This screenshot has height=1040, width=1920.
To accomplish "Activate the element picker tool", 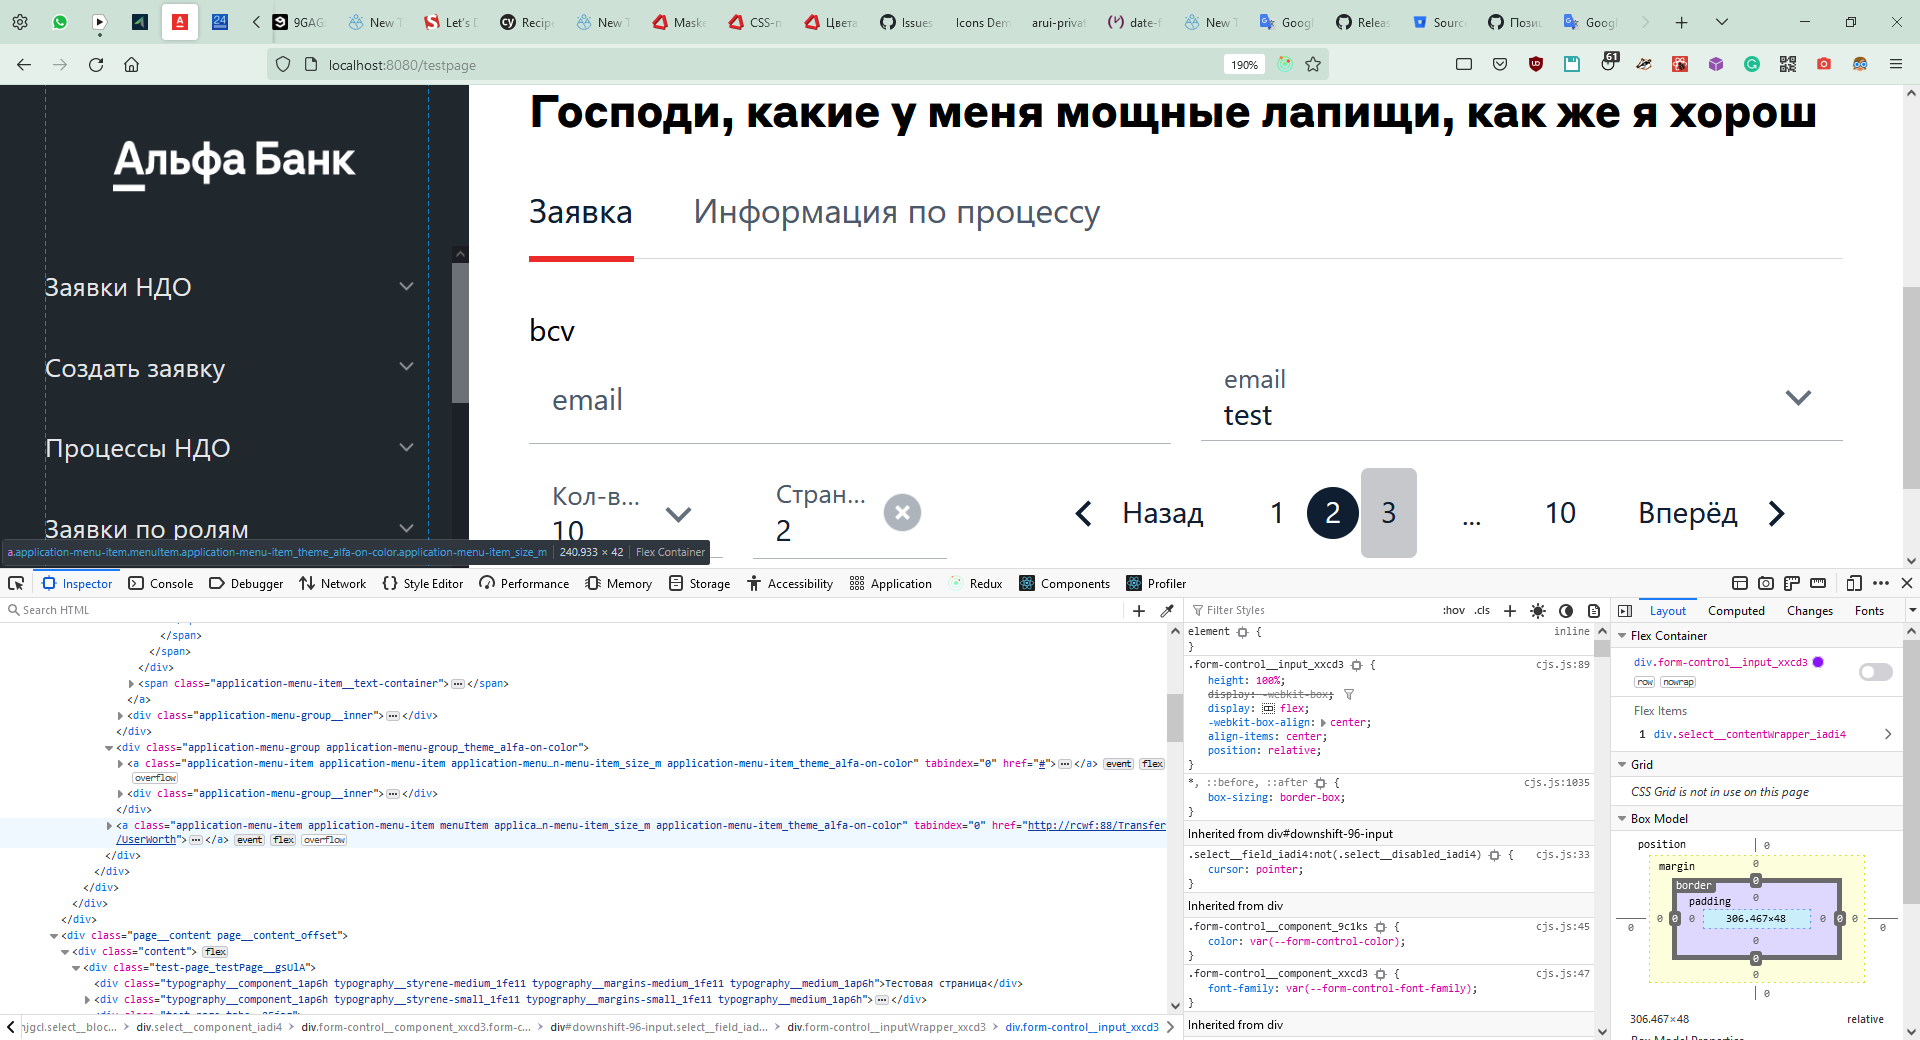I will [x=16, y=583].
